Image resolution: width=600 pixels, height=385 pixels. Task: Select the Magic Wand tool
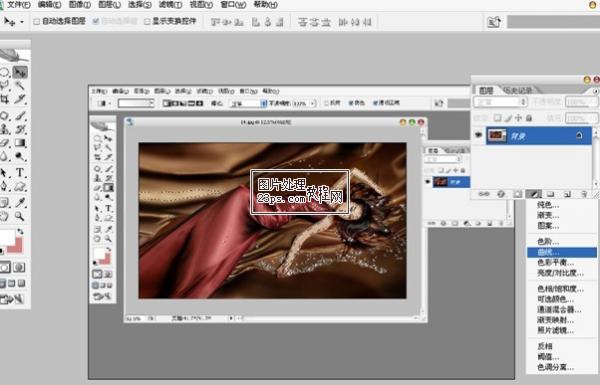click(x=20, y=85)
